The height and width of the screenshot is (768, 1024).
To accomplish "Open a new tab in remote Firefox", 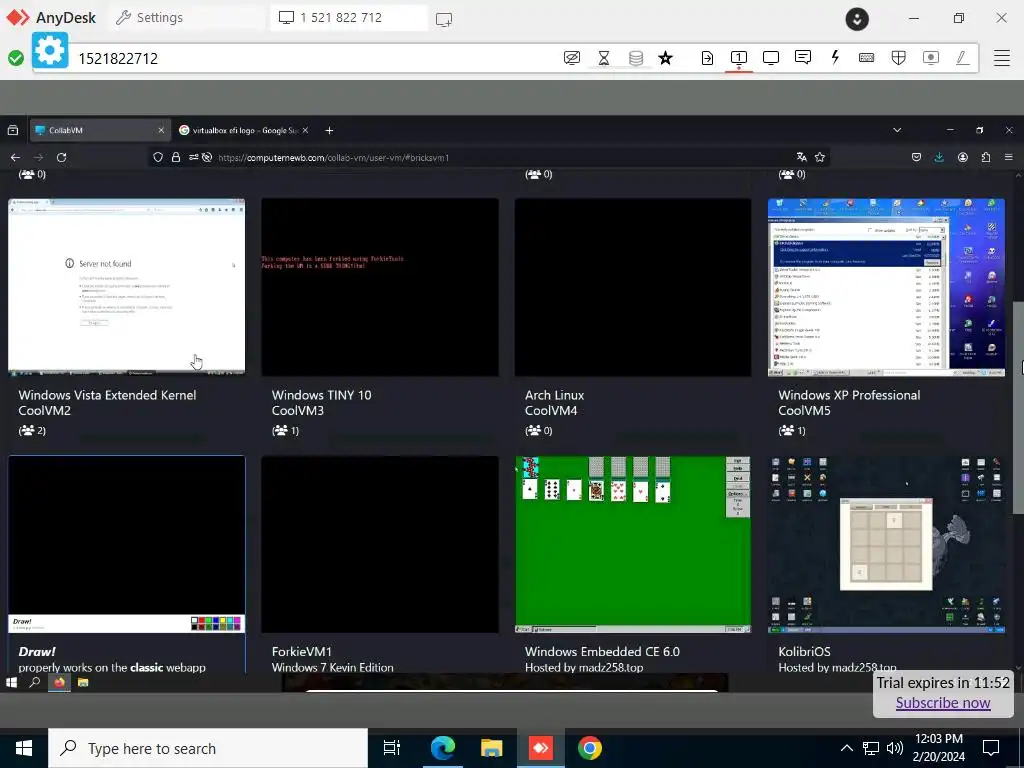I will [x=329, y=131].
